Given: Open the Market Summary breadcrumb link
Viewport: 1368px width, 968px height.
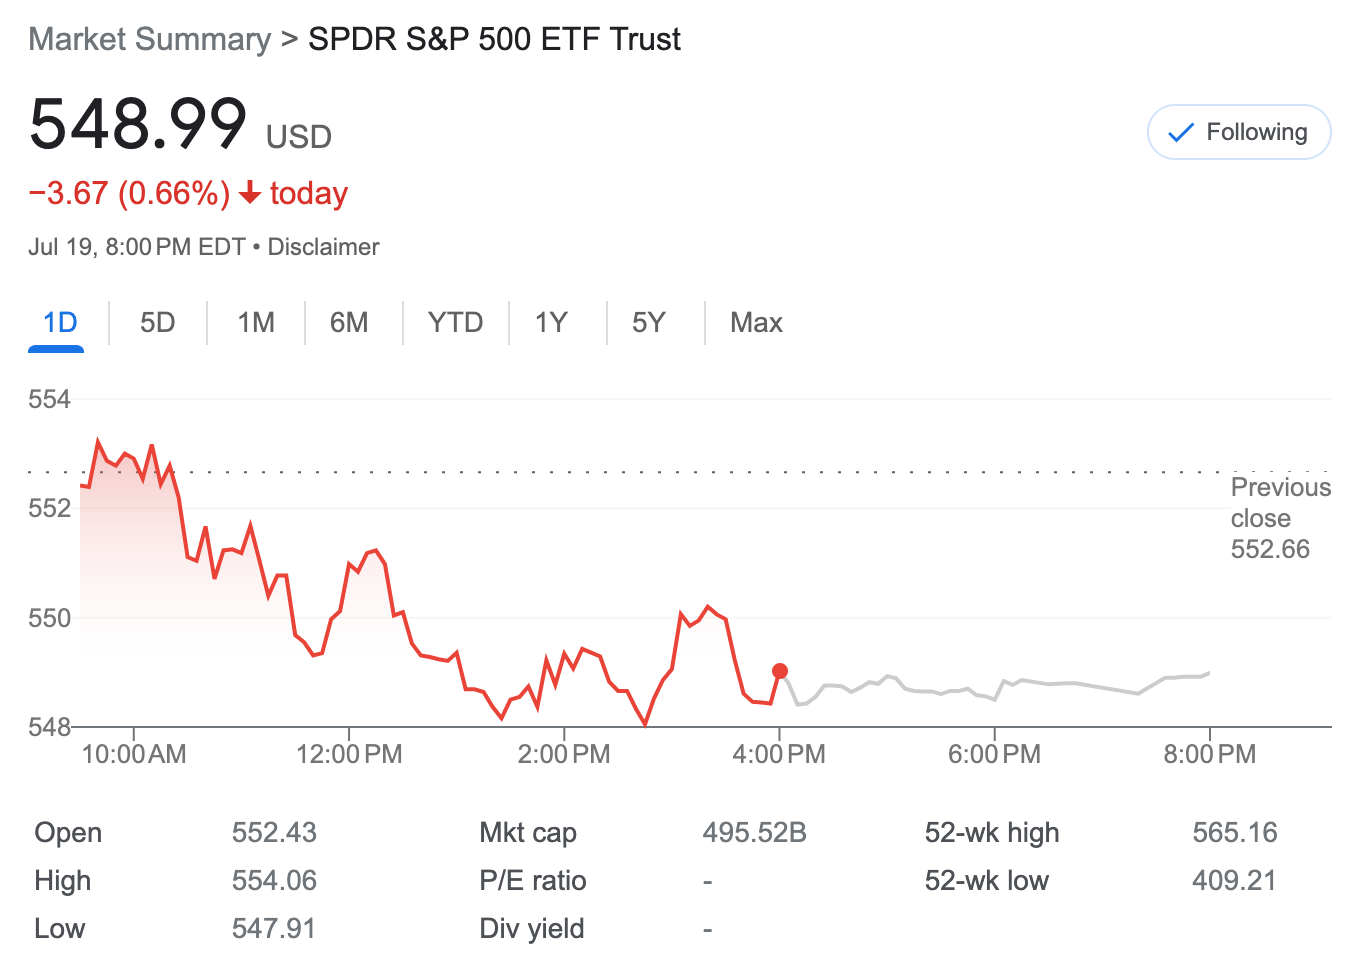Looking at the screenshot, I should [150, 39].
